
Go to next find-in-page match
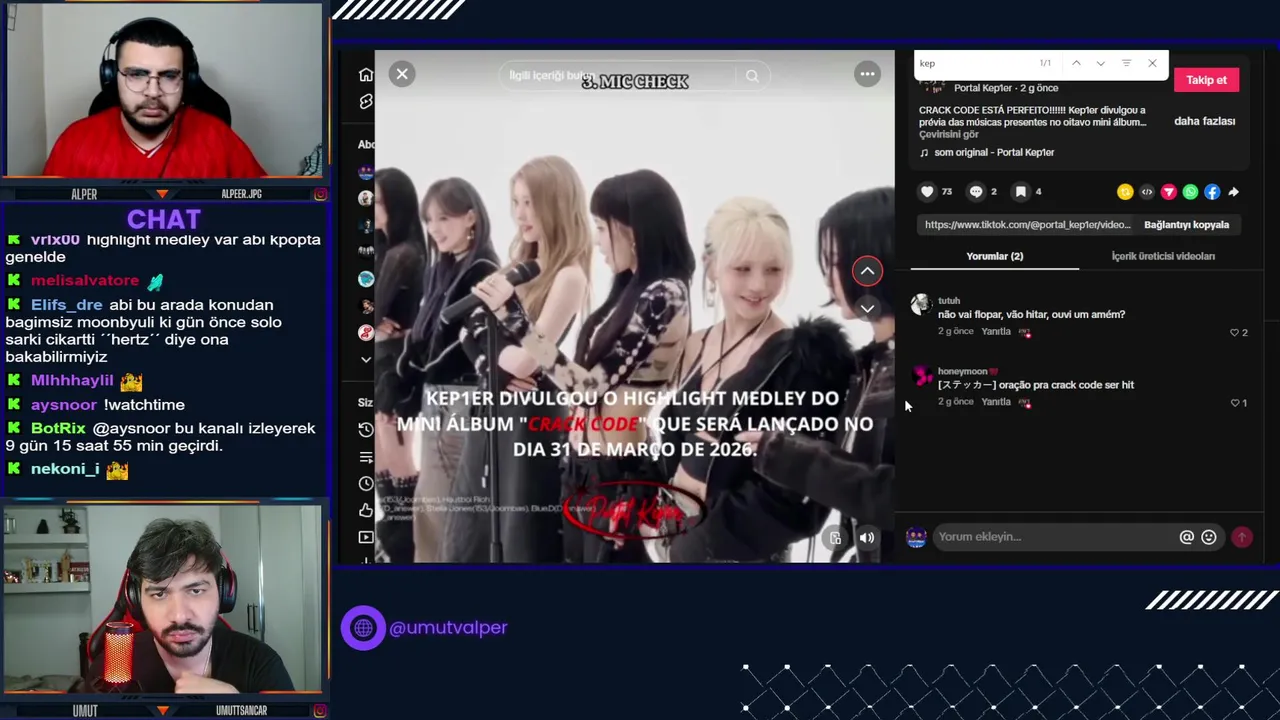[1101, 63]
